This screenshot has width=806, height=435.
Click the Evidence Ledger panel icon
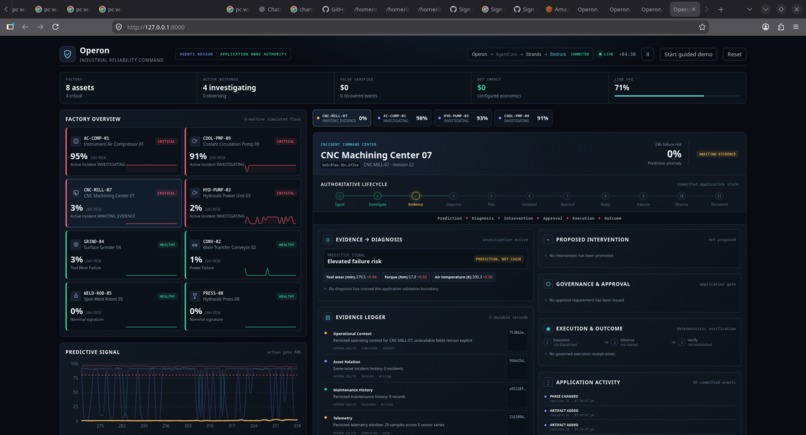coord(327,317)
